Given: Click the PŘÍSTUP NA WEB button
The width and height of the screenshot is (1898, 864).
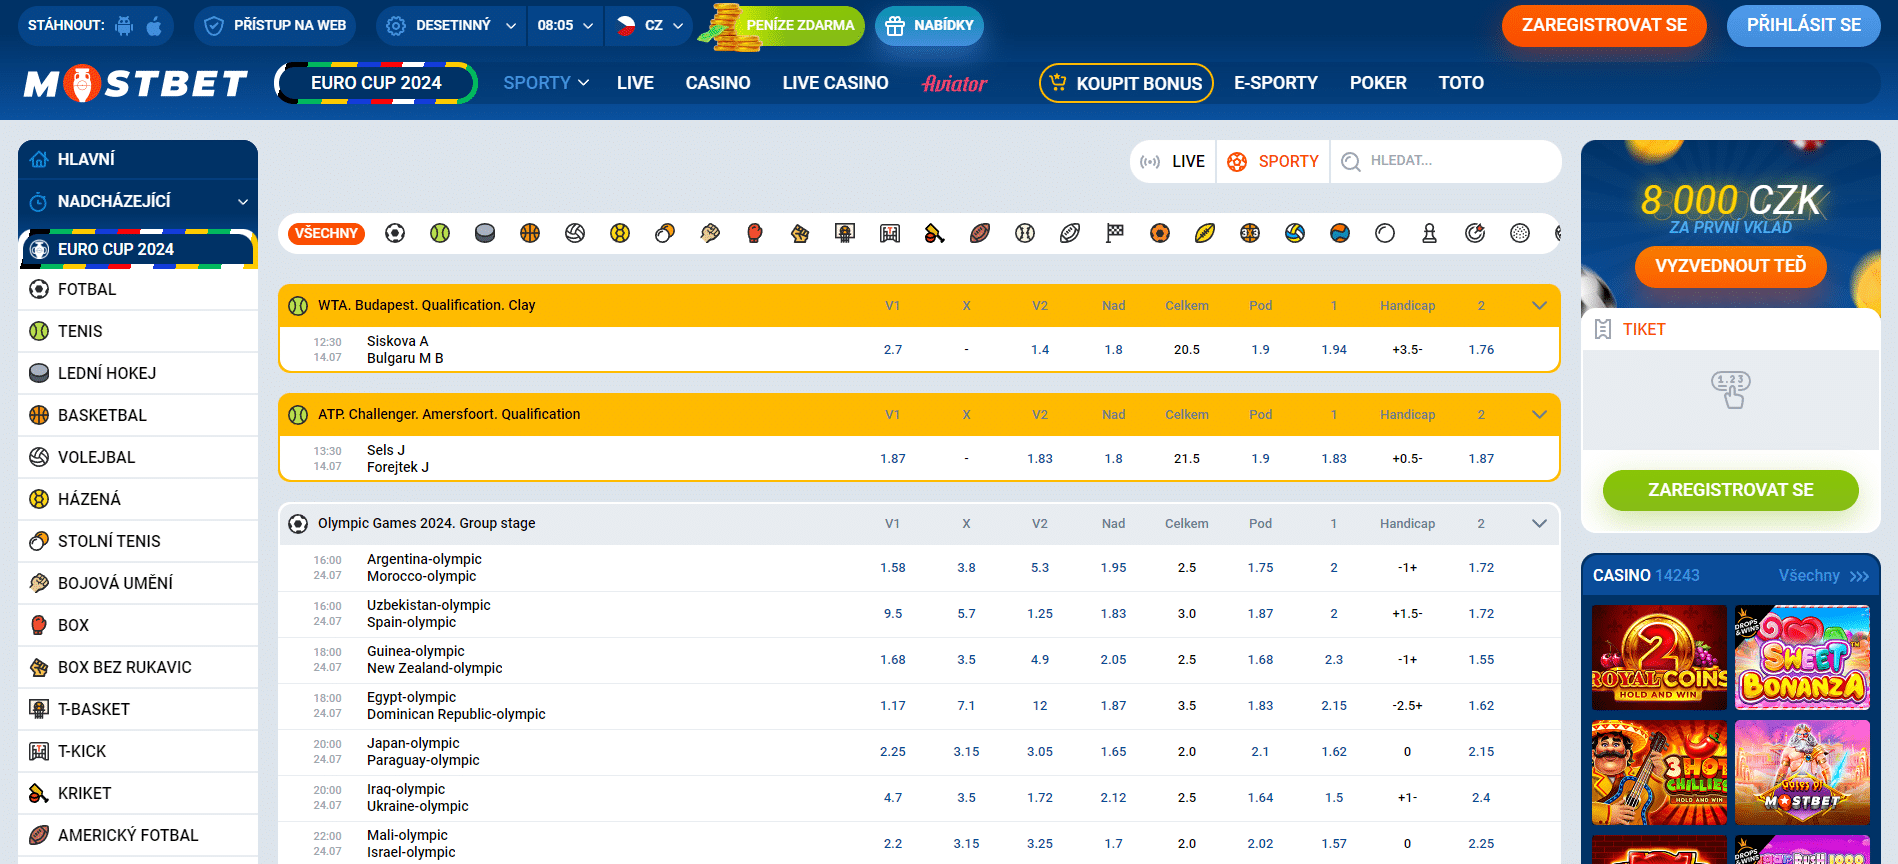Looking at the screenshot, I should [x=274, y=26].
